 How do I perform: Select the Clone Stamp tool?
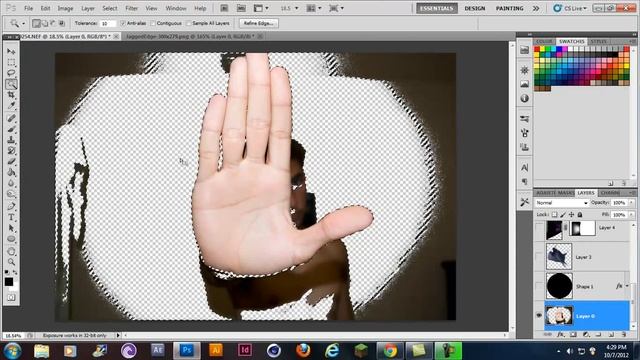11,140
